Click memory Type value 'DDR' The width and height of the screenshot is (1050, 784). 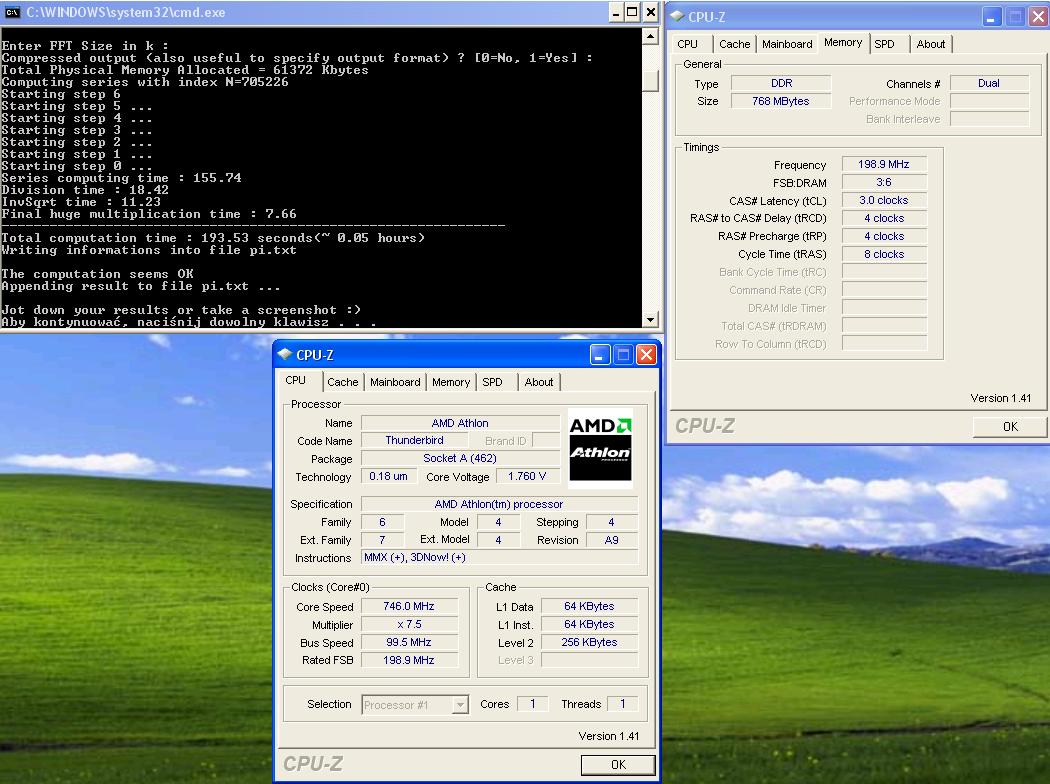point(781,84)
